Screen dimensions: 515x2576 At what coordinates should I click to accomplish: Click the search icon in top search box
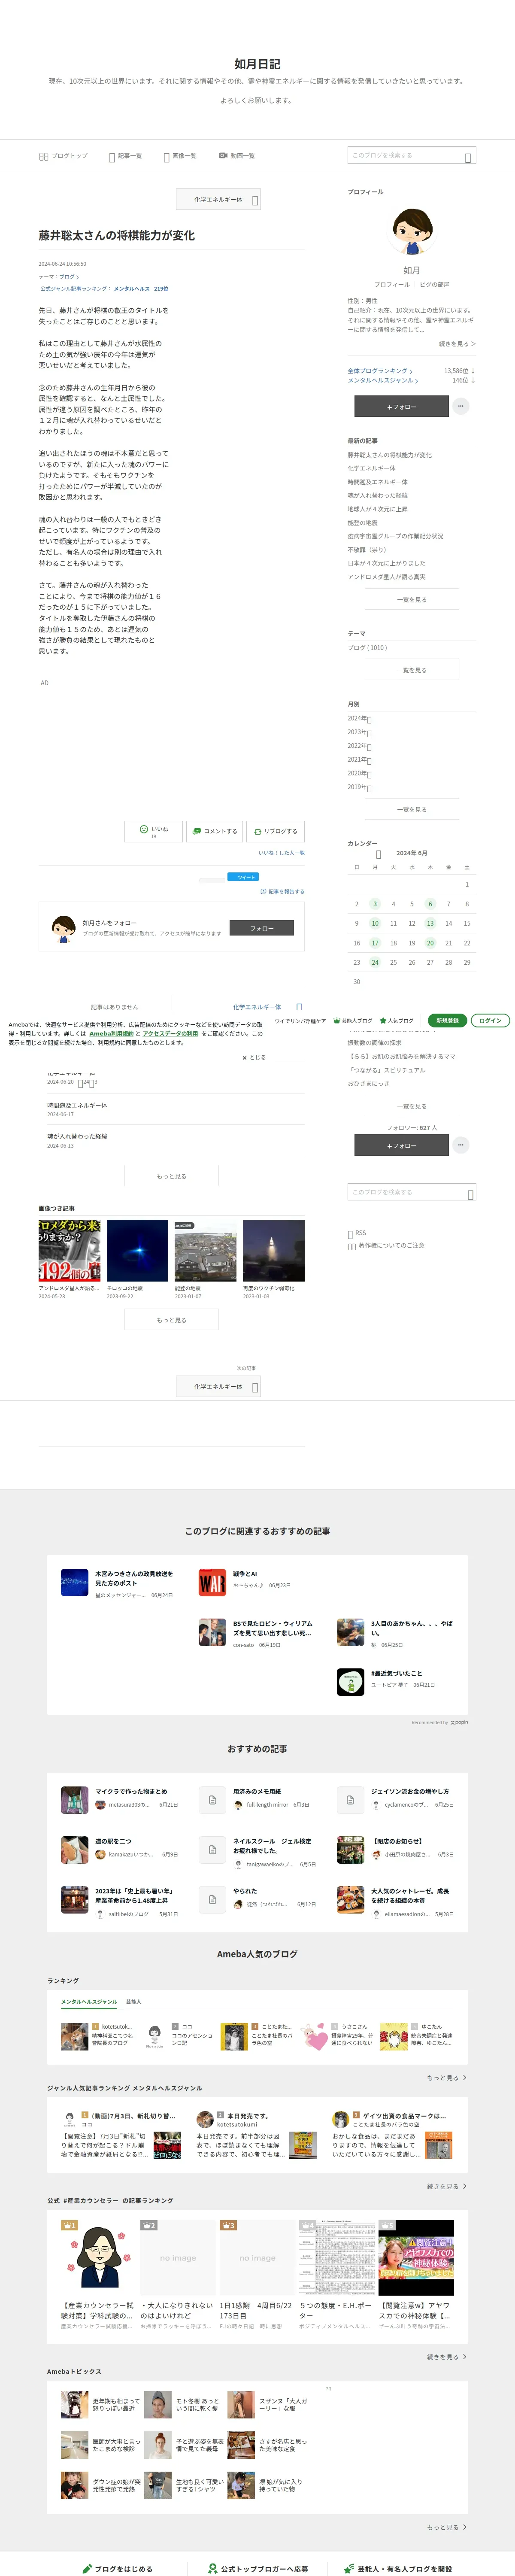[468, 157]
